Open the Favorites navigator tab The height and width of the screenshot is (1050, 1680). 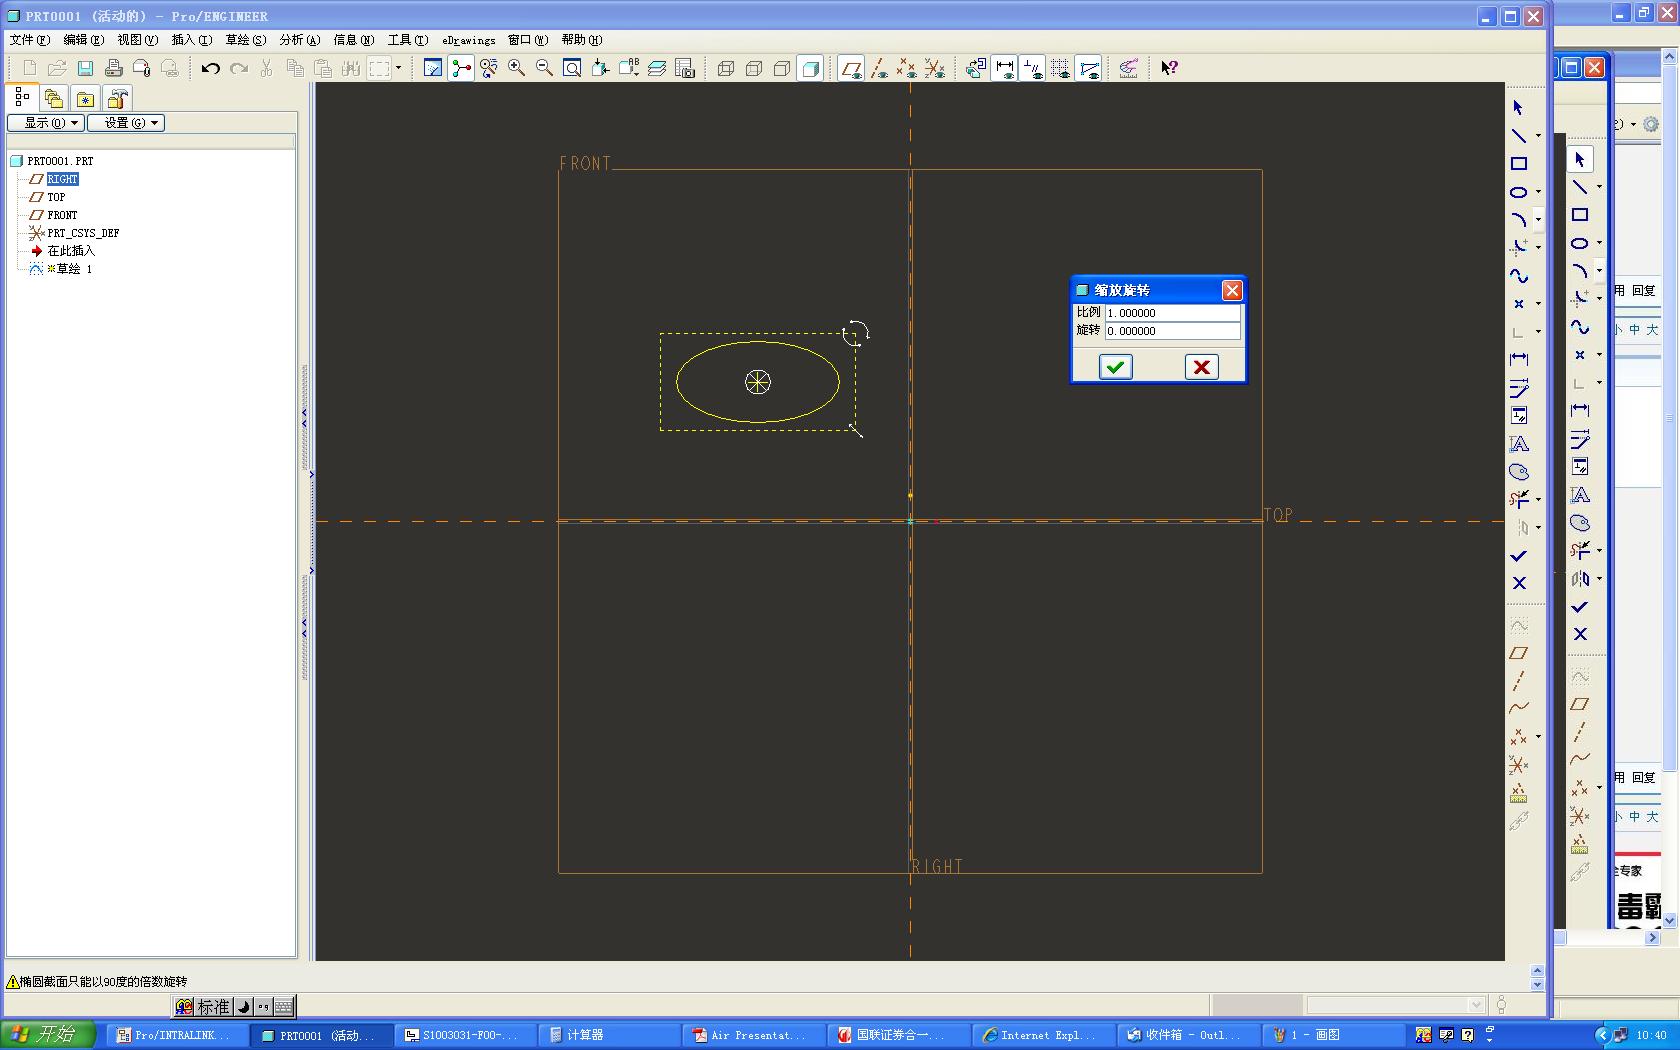(x=86, y=98)
